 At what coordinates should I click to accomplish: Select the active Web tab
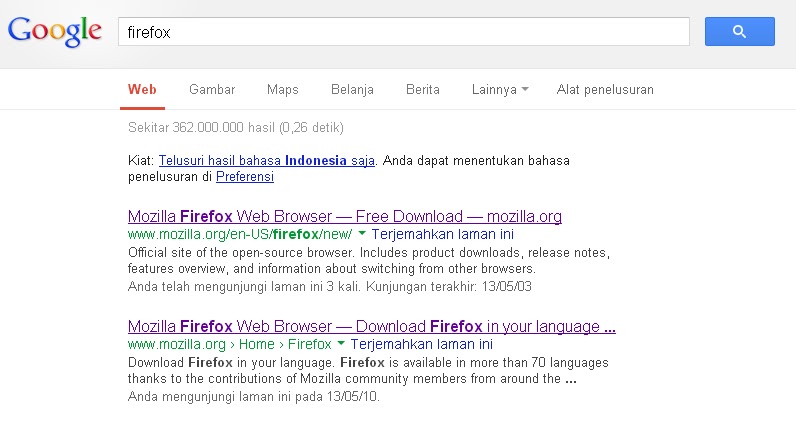[142, 89]
